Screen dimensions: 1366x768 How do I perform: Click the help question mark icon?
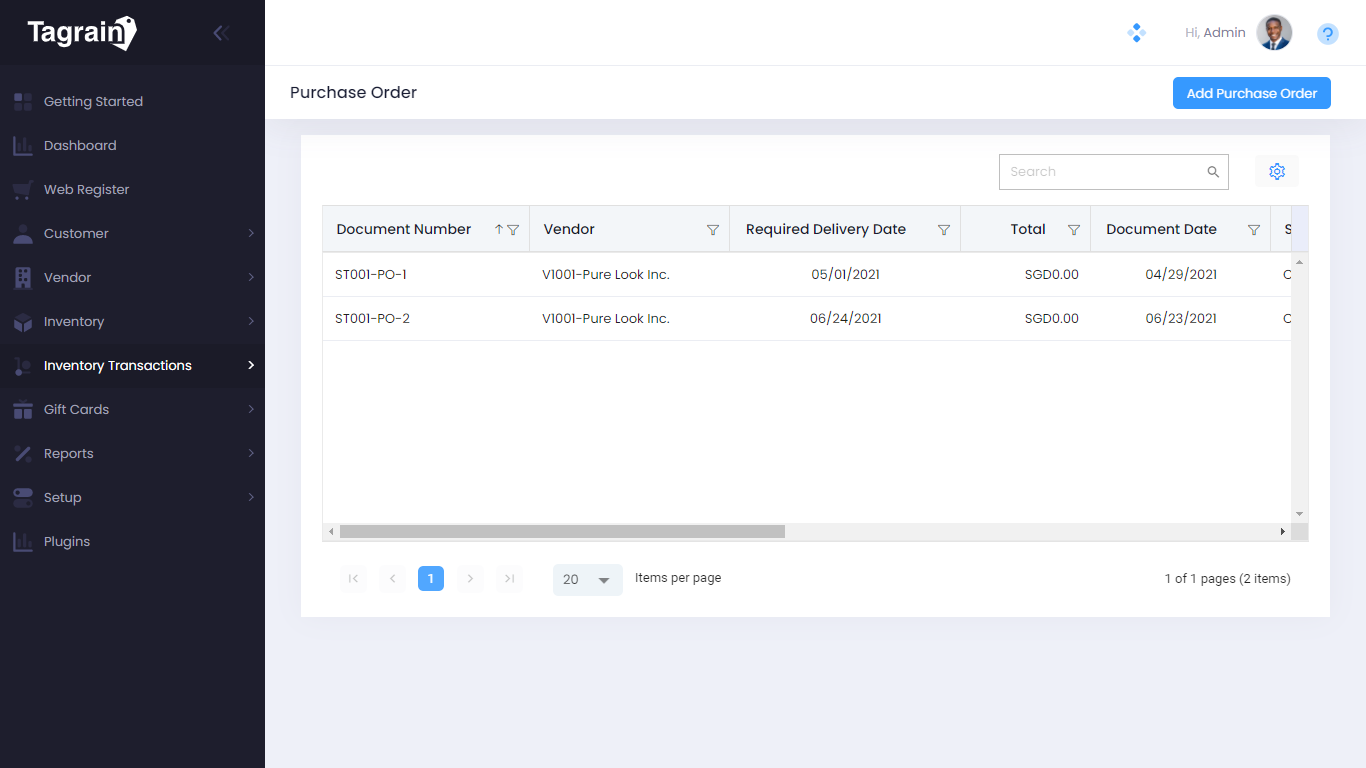point(1327,34)
